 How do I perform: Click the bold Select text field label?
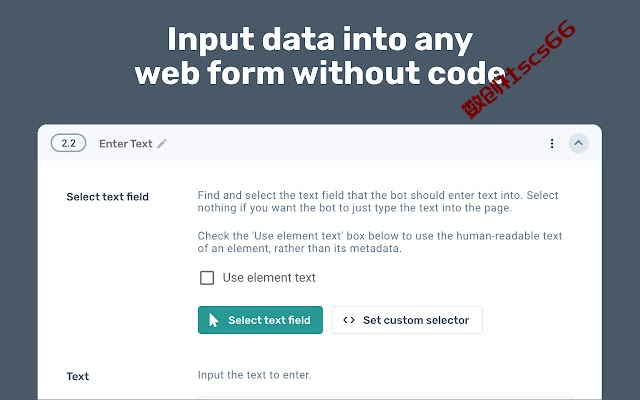click(107, 197)
